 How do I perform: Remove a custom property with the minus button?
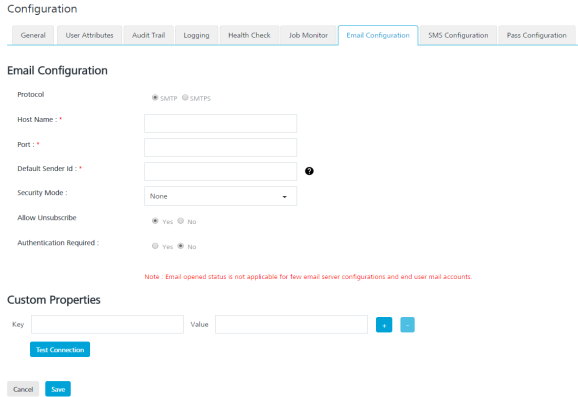tap(407, 325)
